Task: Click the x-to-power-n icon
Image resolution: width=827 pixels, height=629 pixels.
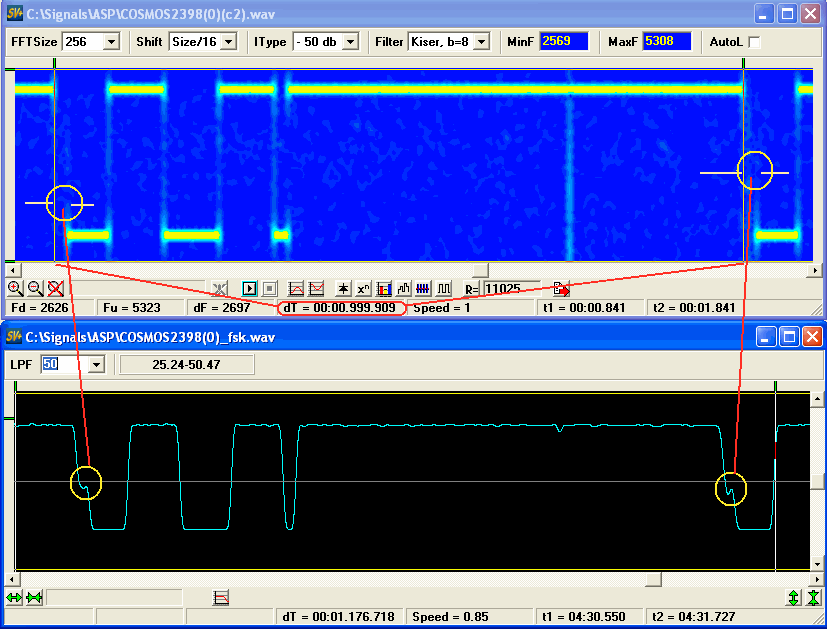Action: click(363, 288)
